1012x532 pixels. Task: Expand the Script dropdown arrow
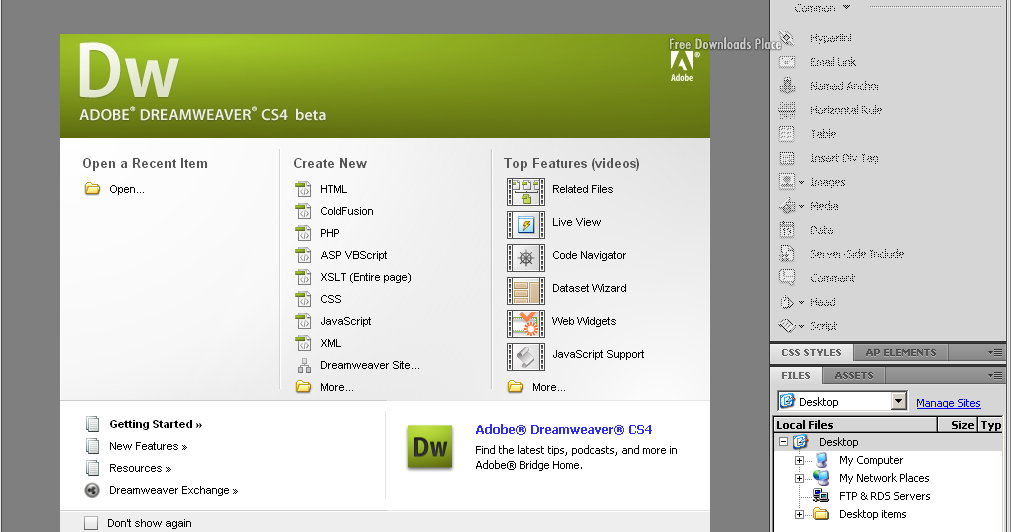pyautogui.click(x=802, y=326)
